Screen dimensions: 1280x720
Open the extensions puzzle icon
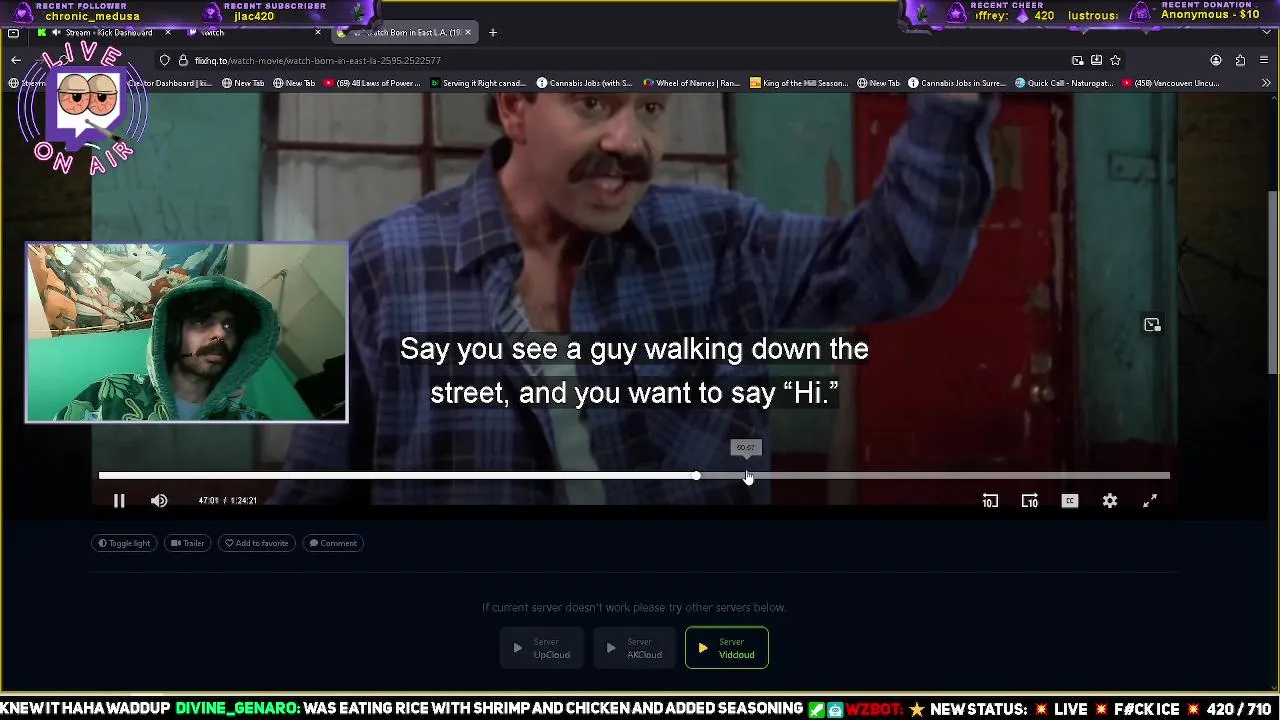1240,61
